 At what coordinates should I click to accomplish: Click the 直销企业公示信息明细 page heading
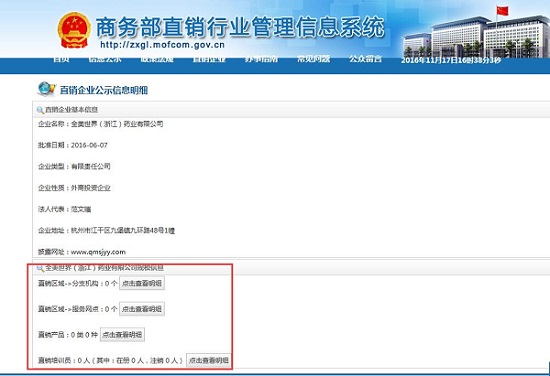coord(104,90)
